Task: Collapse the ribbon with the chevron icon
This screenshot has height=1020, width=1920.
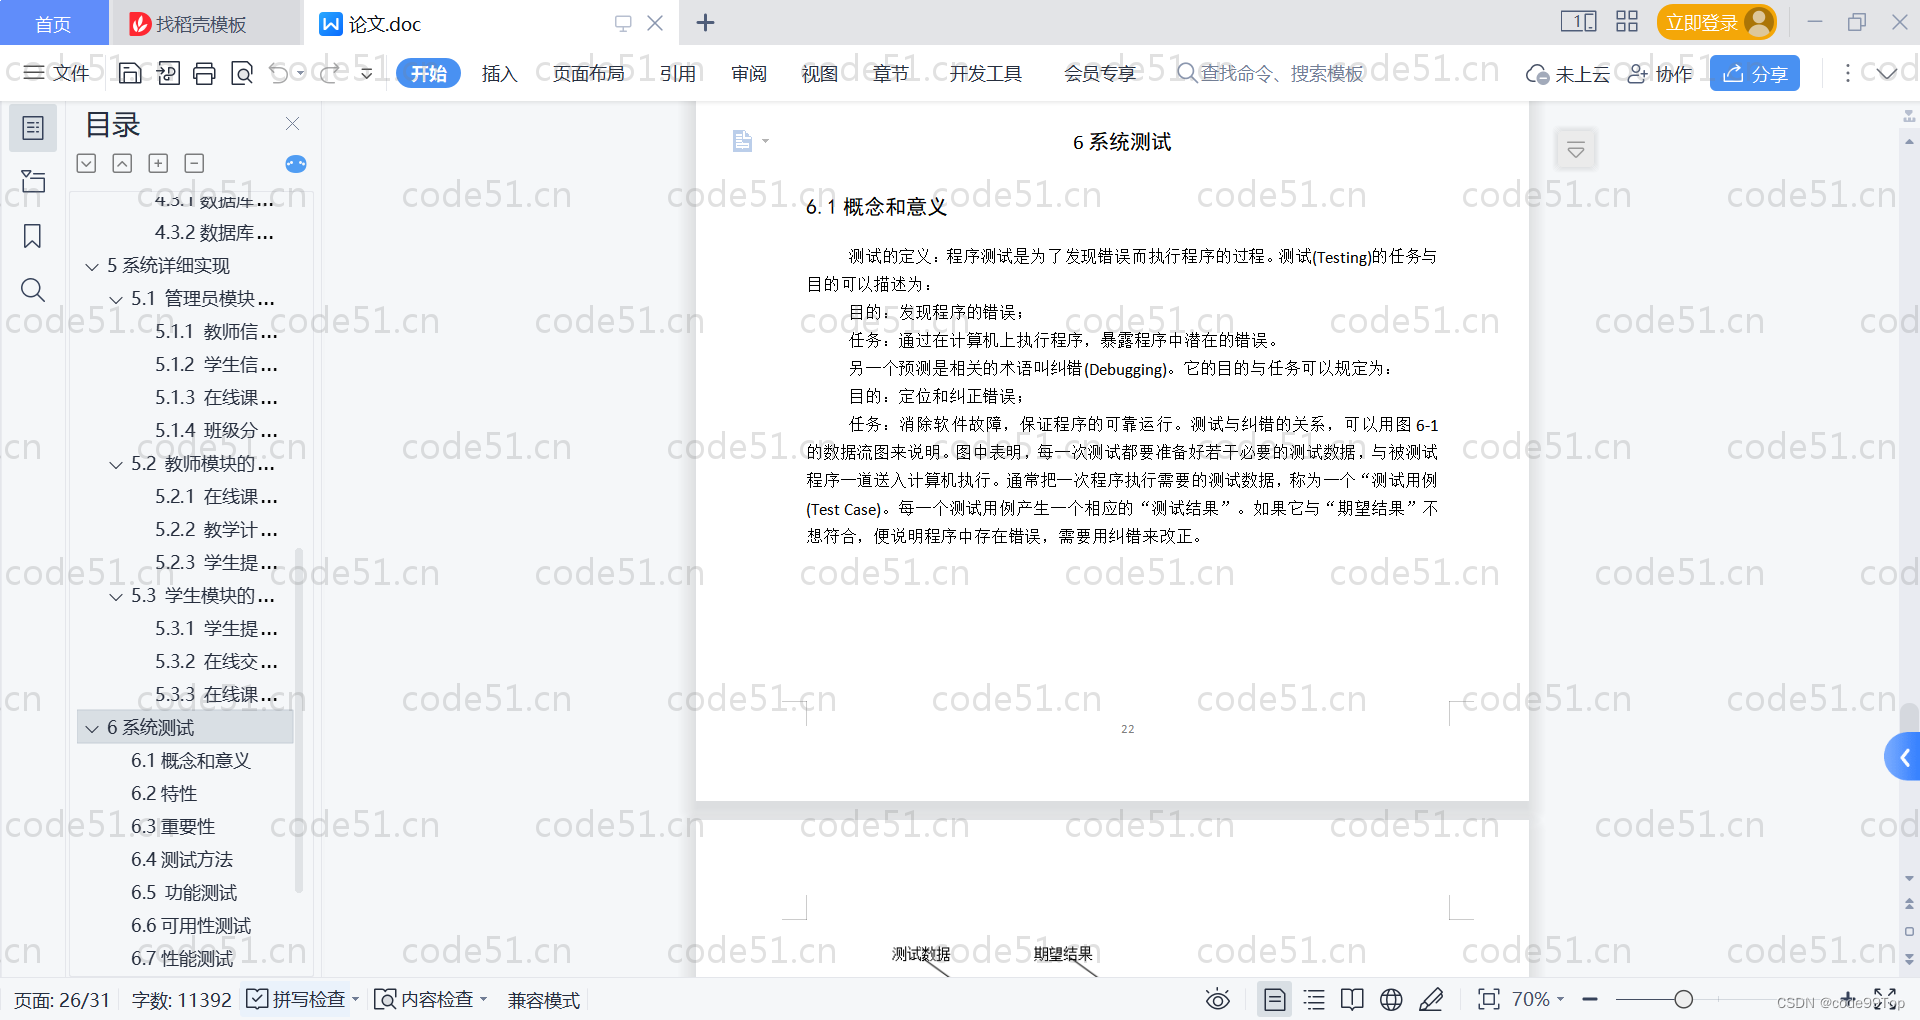Action: (1886, 73)
